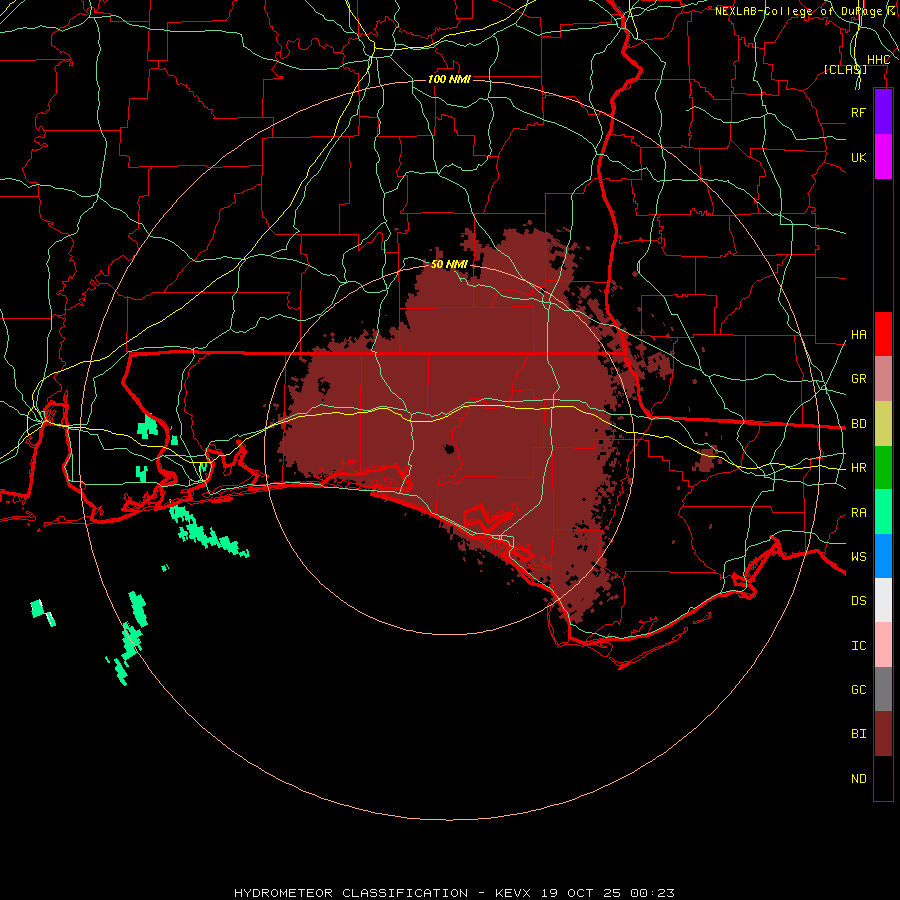900x900 pixels.
Task: Click the '[CLAS]' units label
Action: click(x=845, y=69)
